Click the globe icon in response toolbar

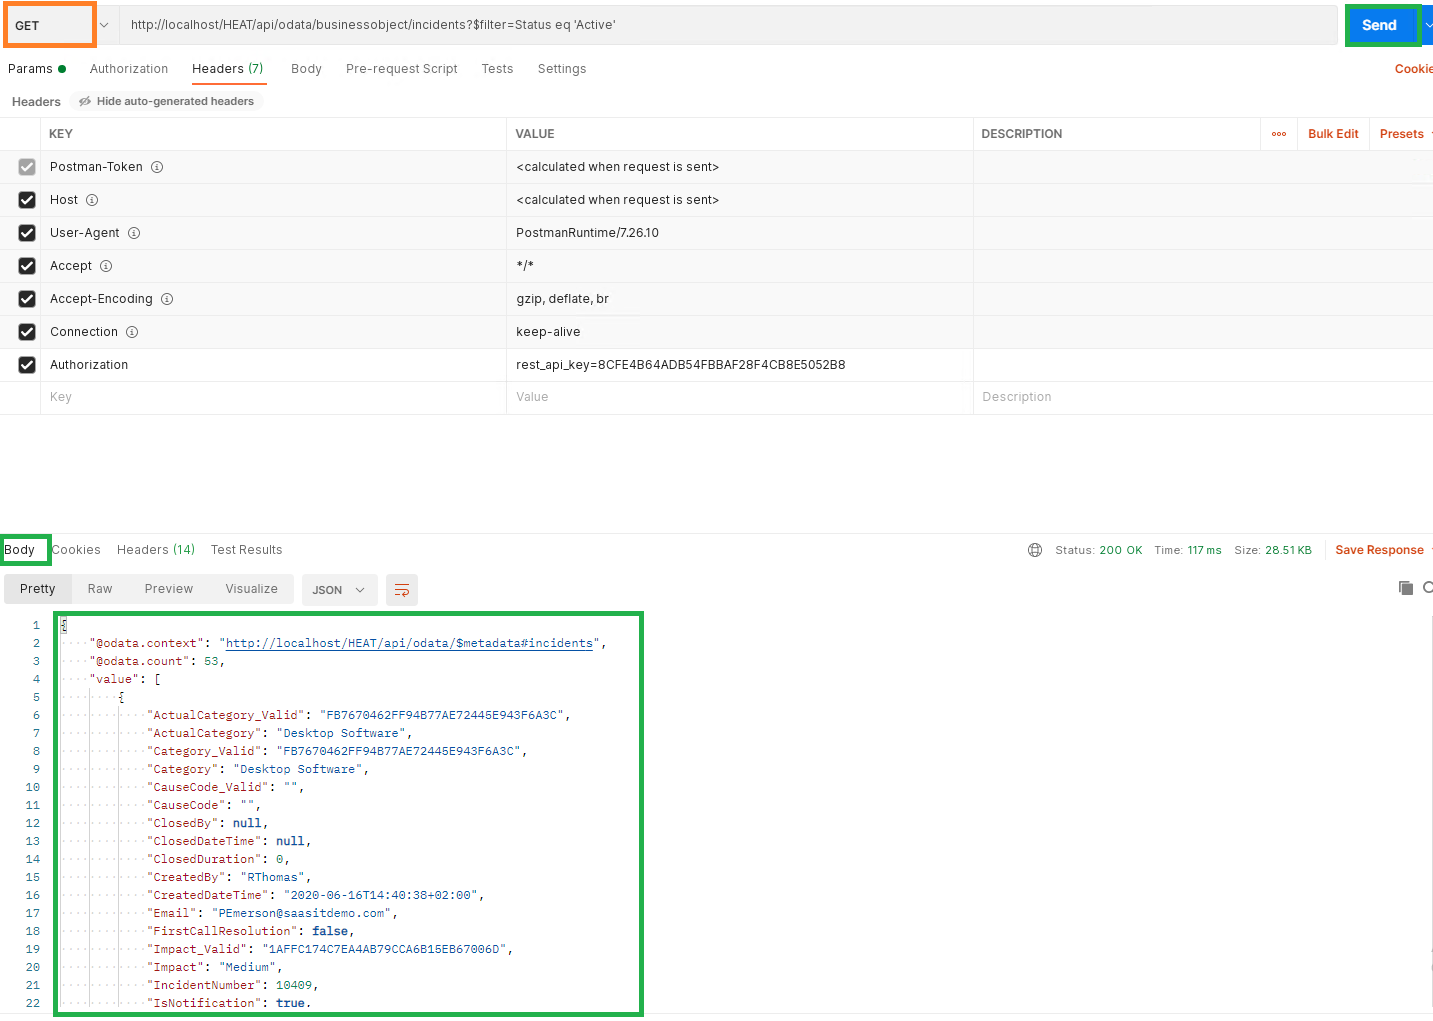coord(1035,549)
